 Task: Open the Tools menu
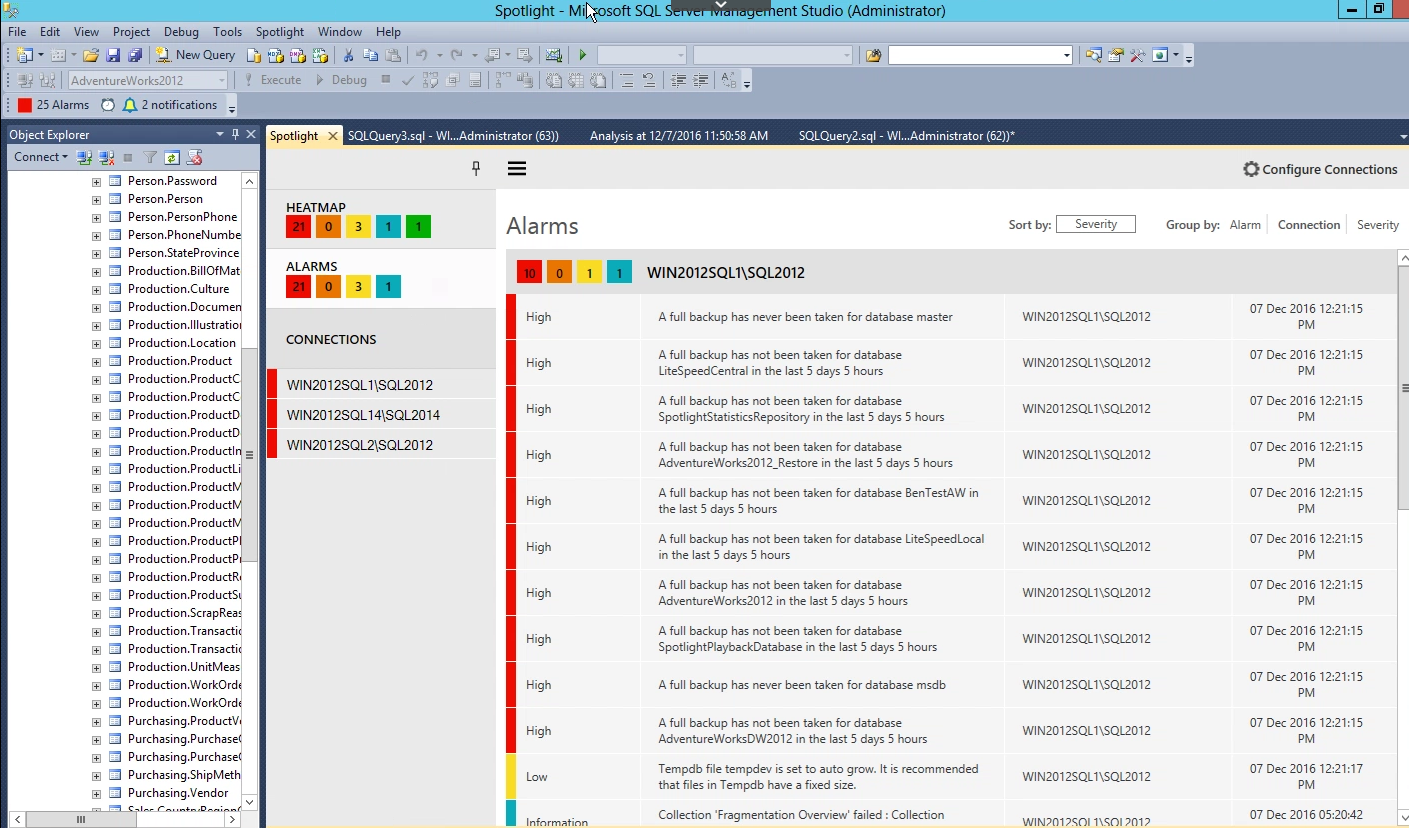pos(228,32)
